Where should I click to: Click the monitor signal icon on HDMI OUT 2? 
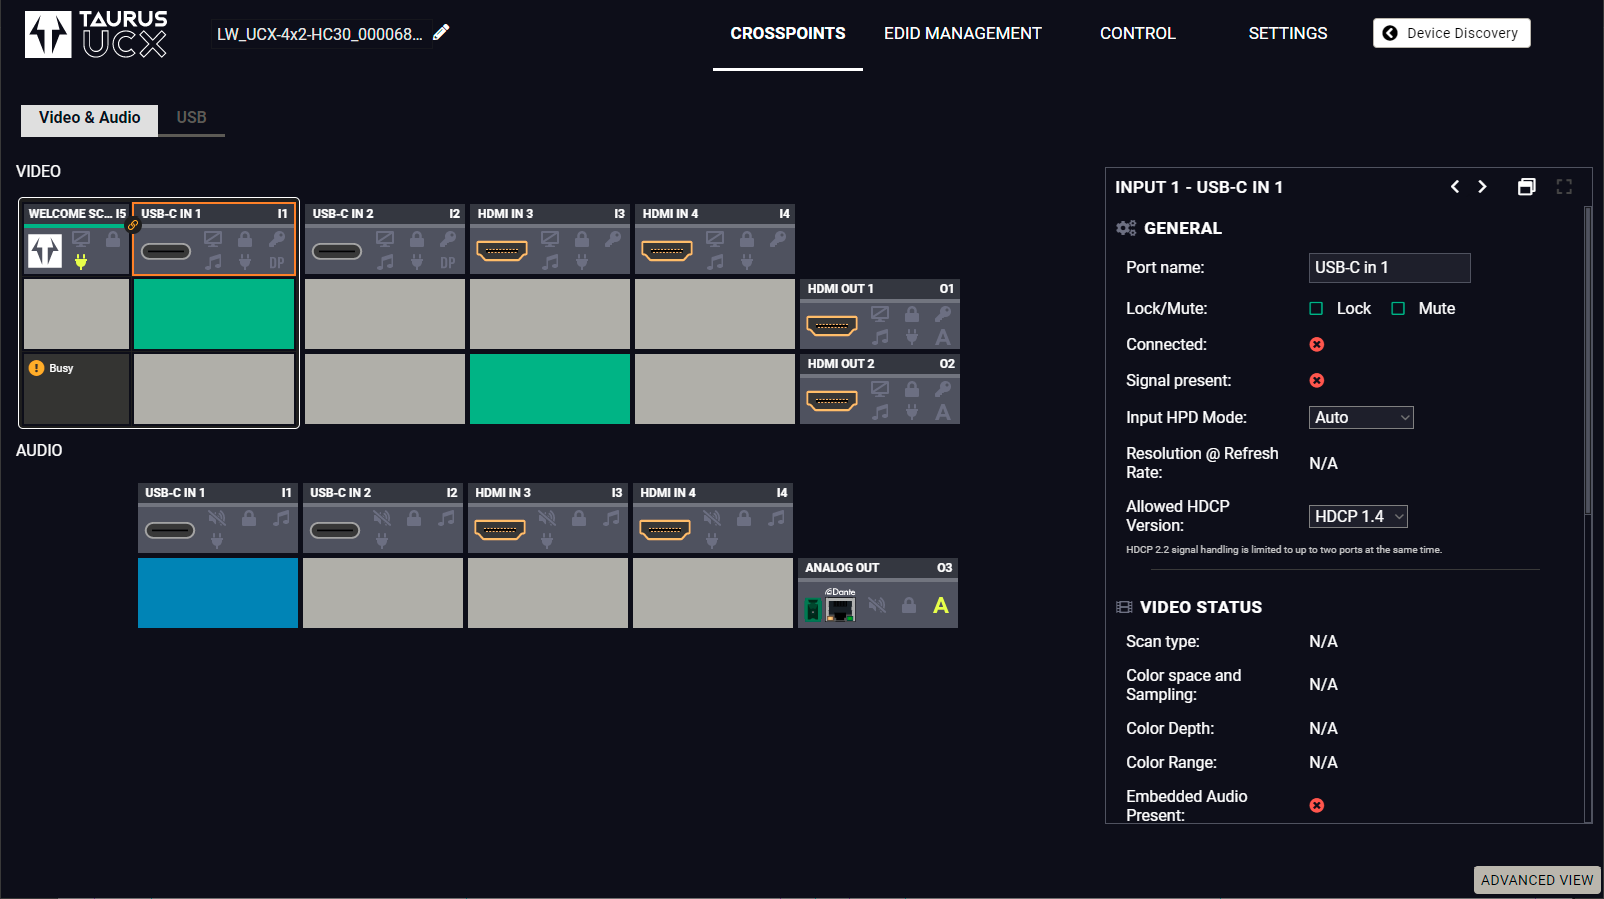880,389
